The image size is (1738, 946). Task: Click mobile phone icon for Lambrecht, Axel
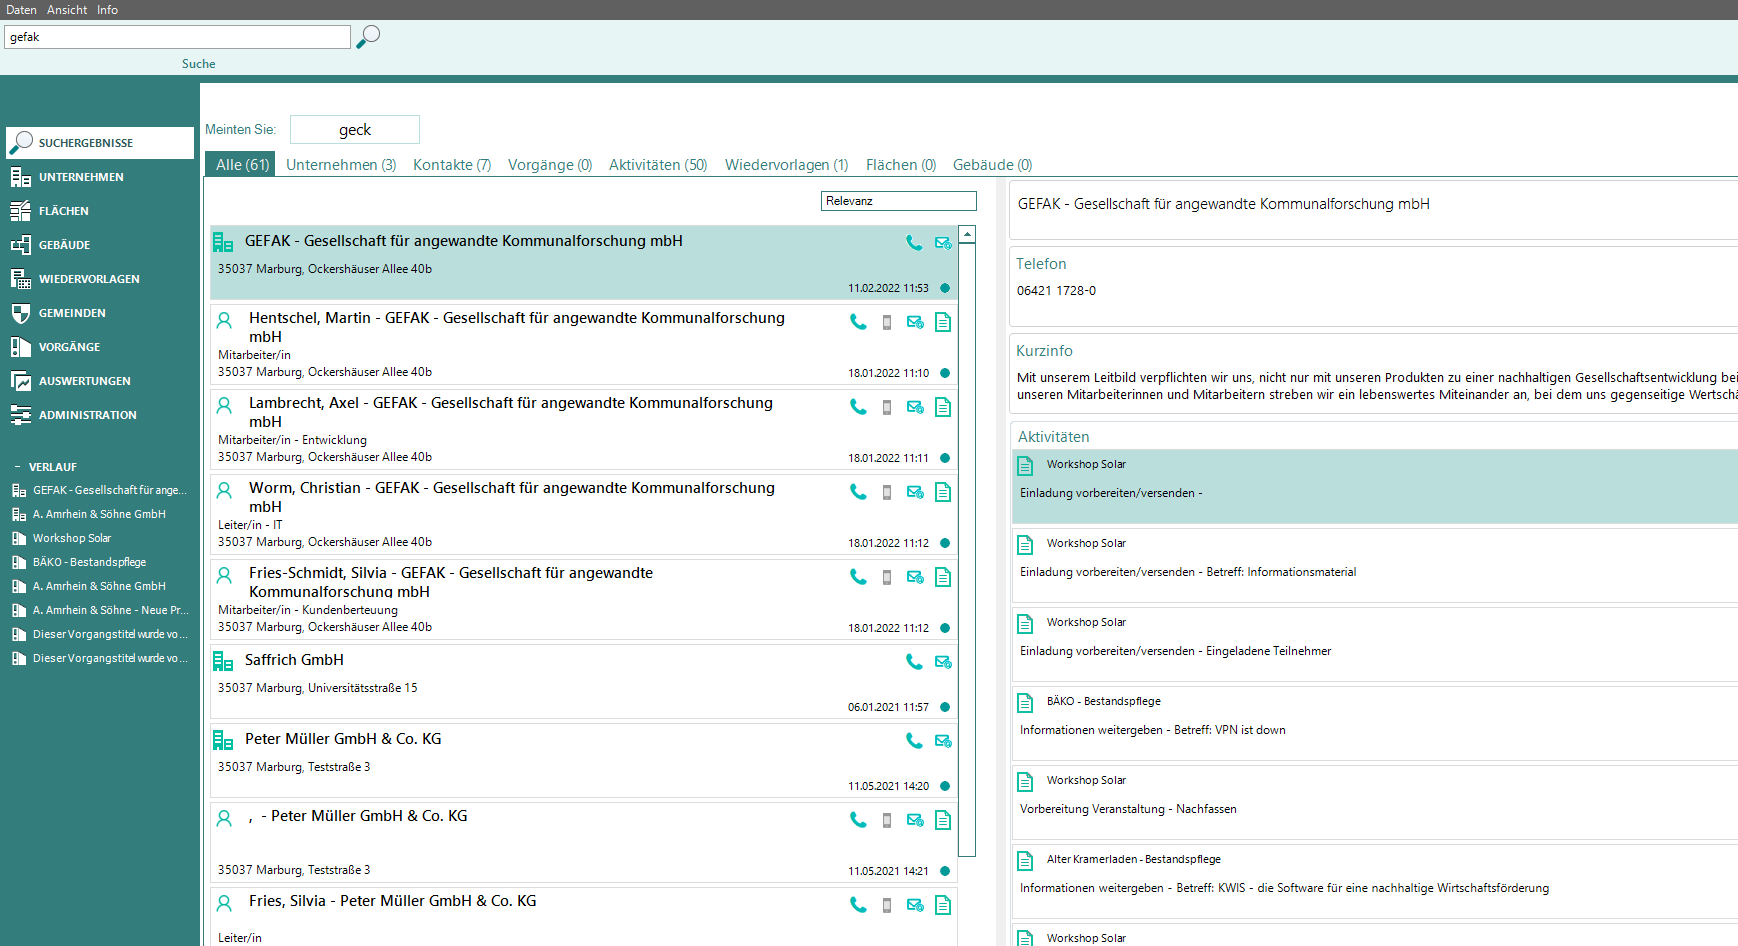pyautogui.click(x=886, y=407)
